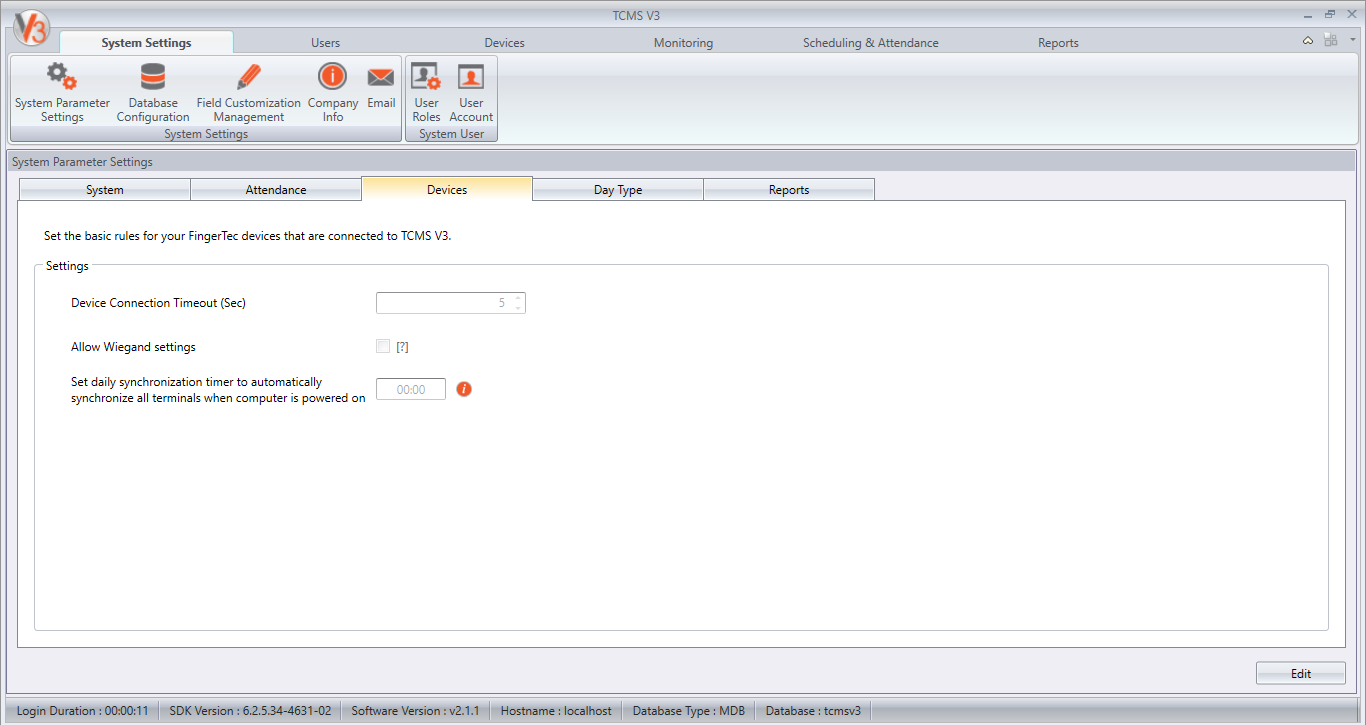Click the Edit button
This screenshot has height=725, width=1366.
coord(1301,673)
